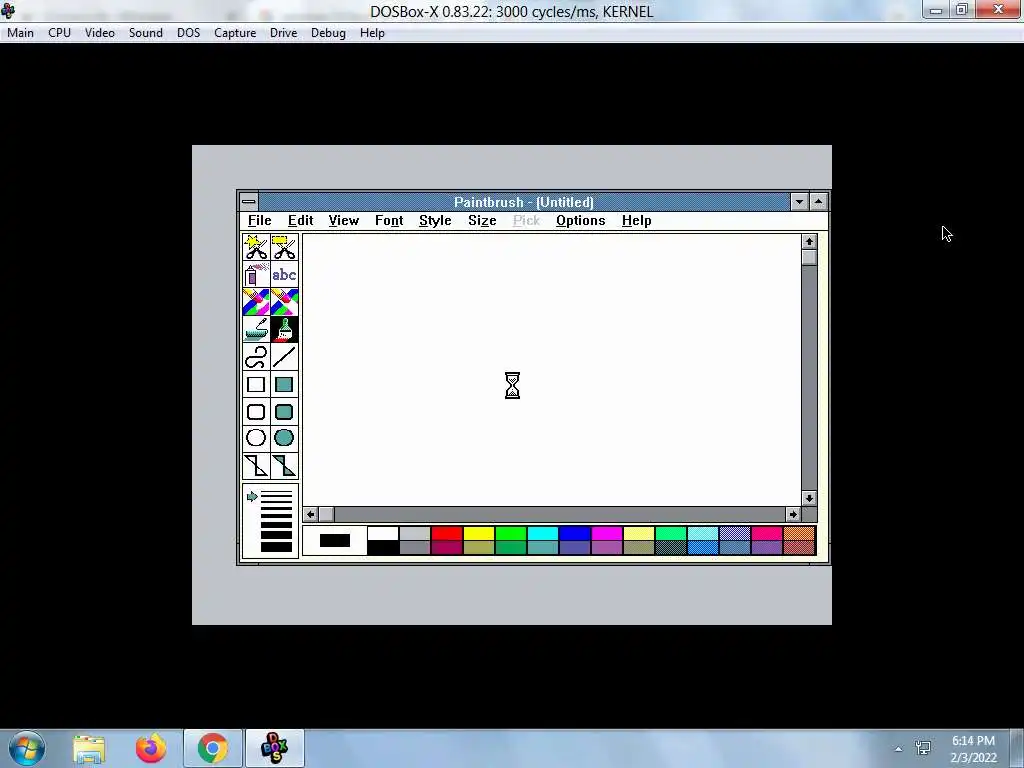Select the Filled Box tool
The image size is (1024, 768).
point(284,385)
